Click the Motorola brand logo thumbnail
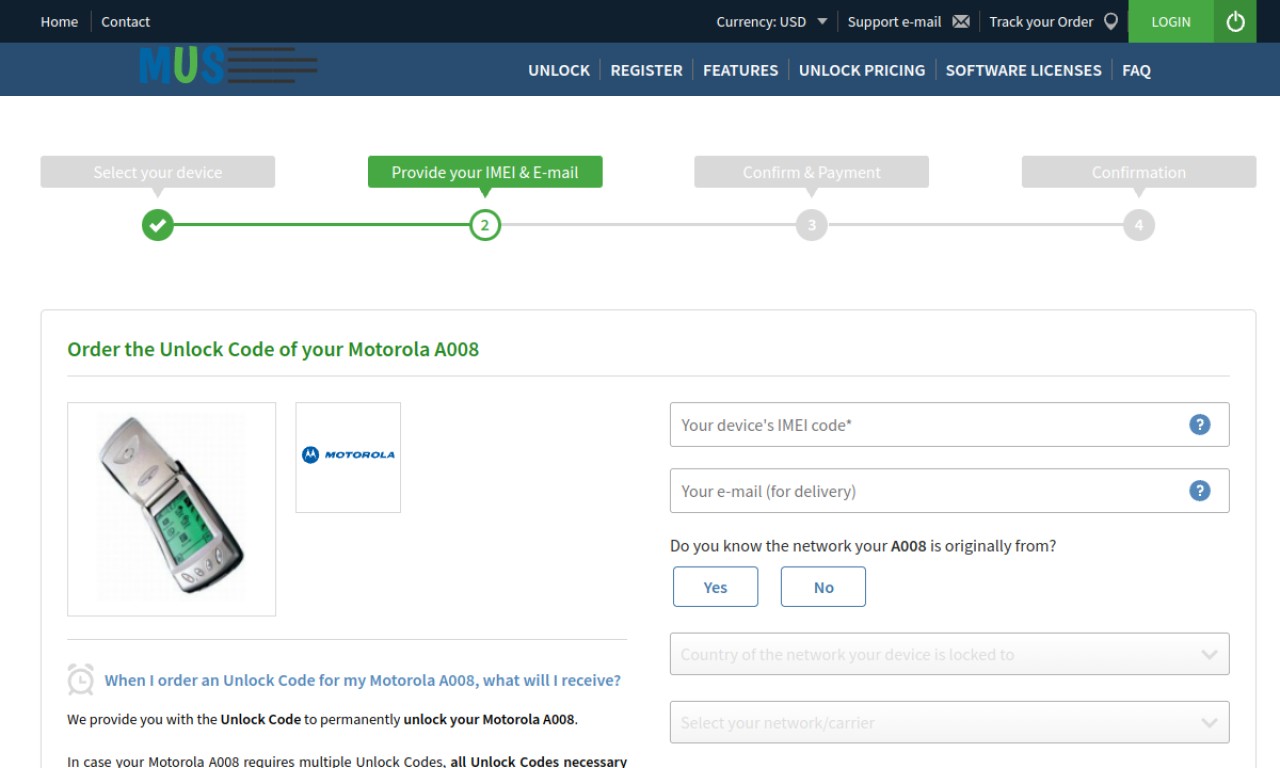Viewport: 1280px width, 768px height. [x=348, y=457]
